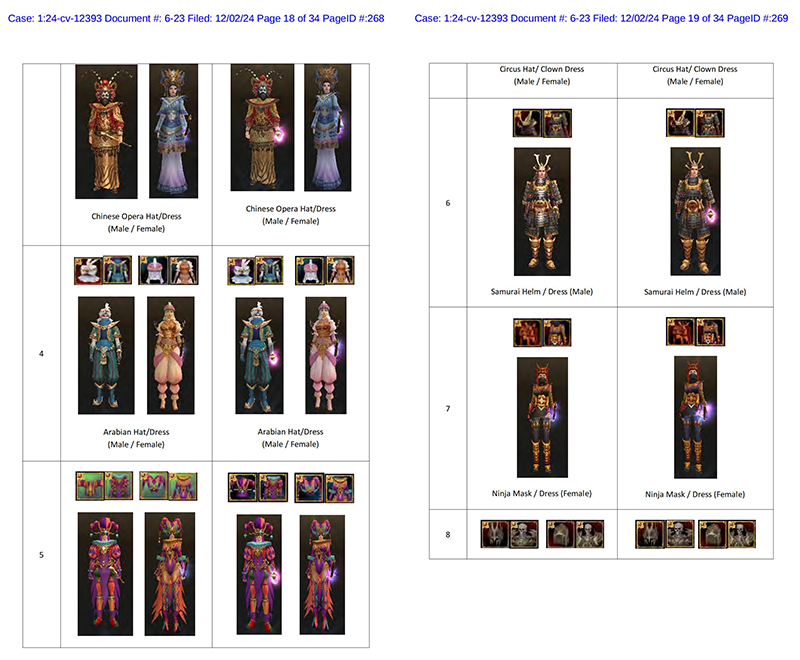Select 'Ninja Mask / Dress (Female)' caption, middle column

point(542,494)
